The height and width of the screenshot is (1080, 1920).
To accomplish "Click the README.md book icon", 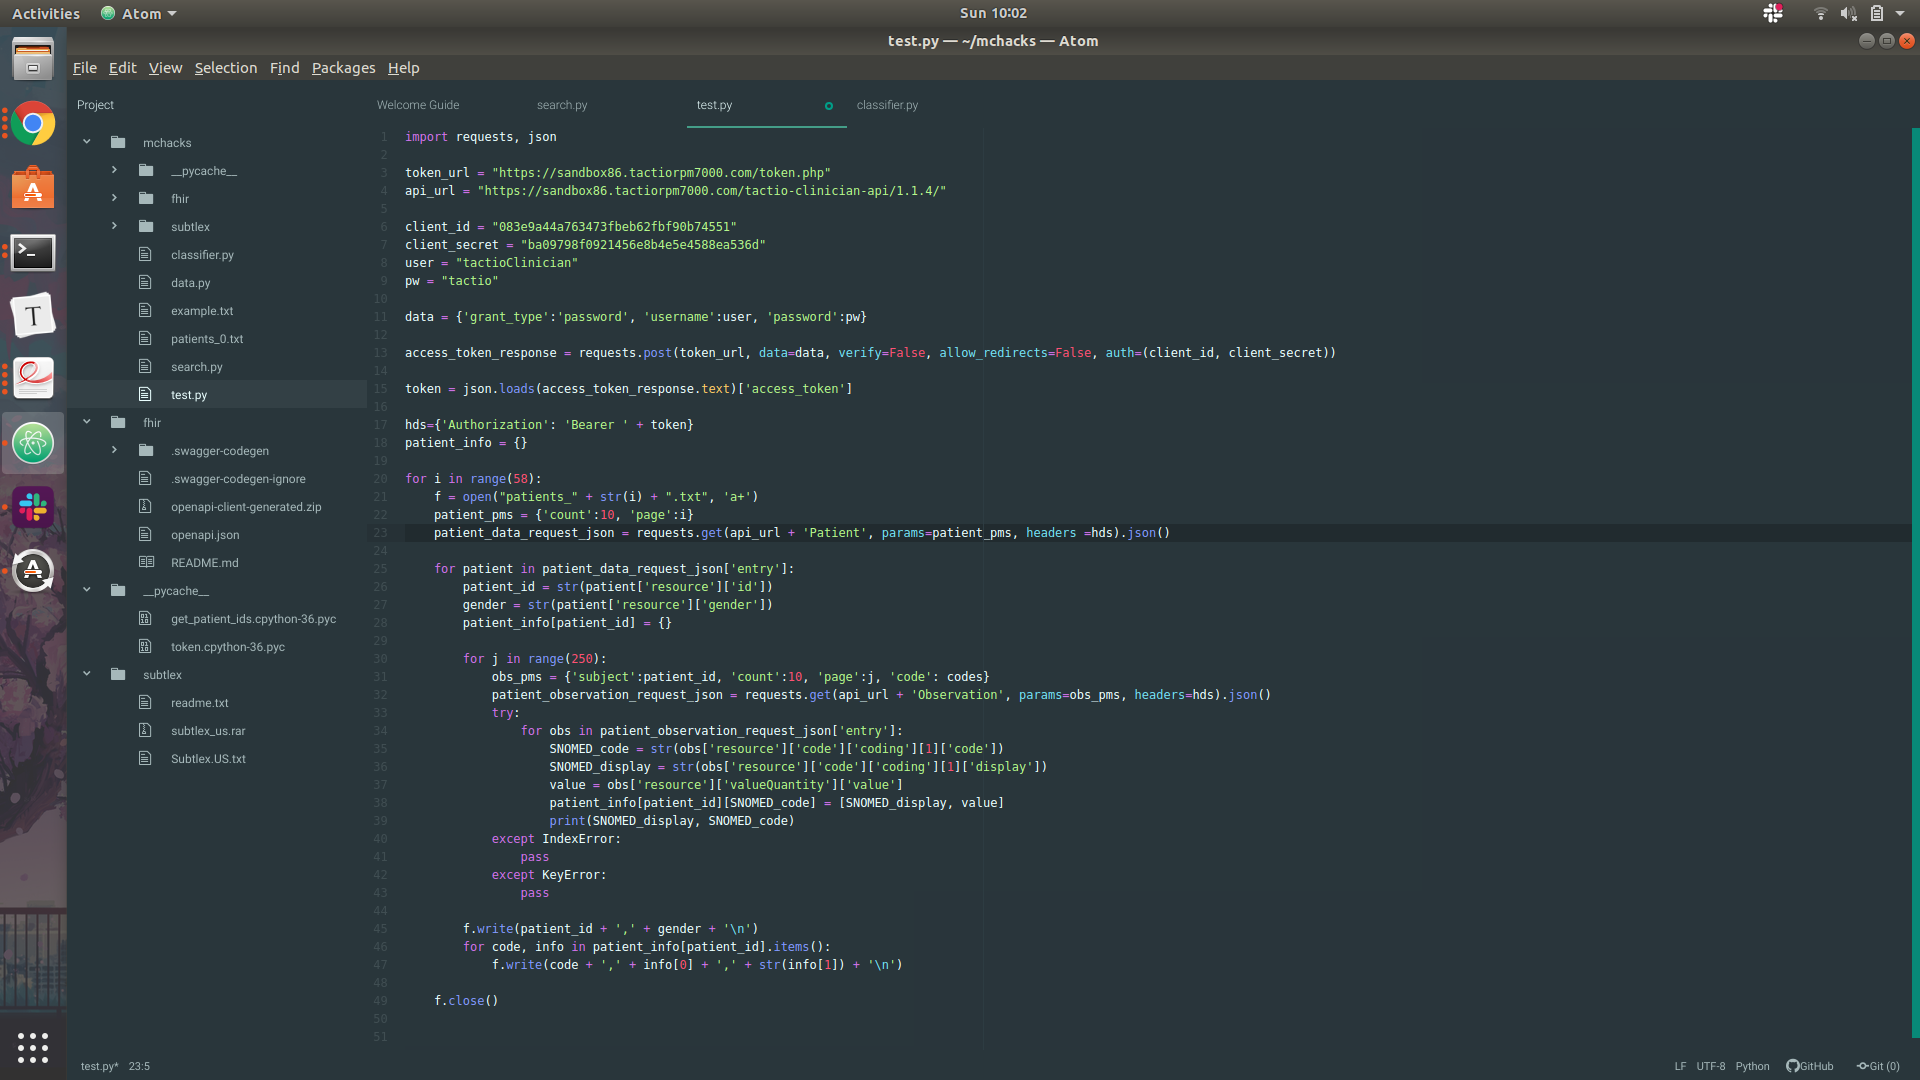I will [x=146, y=563].
